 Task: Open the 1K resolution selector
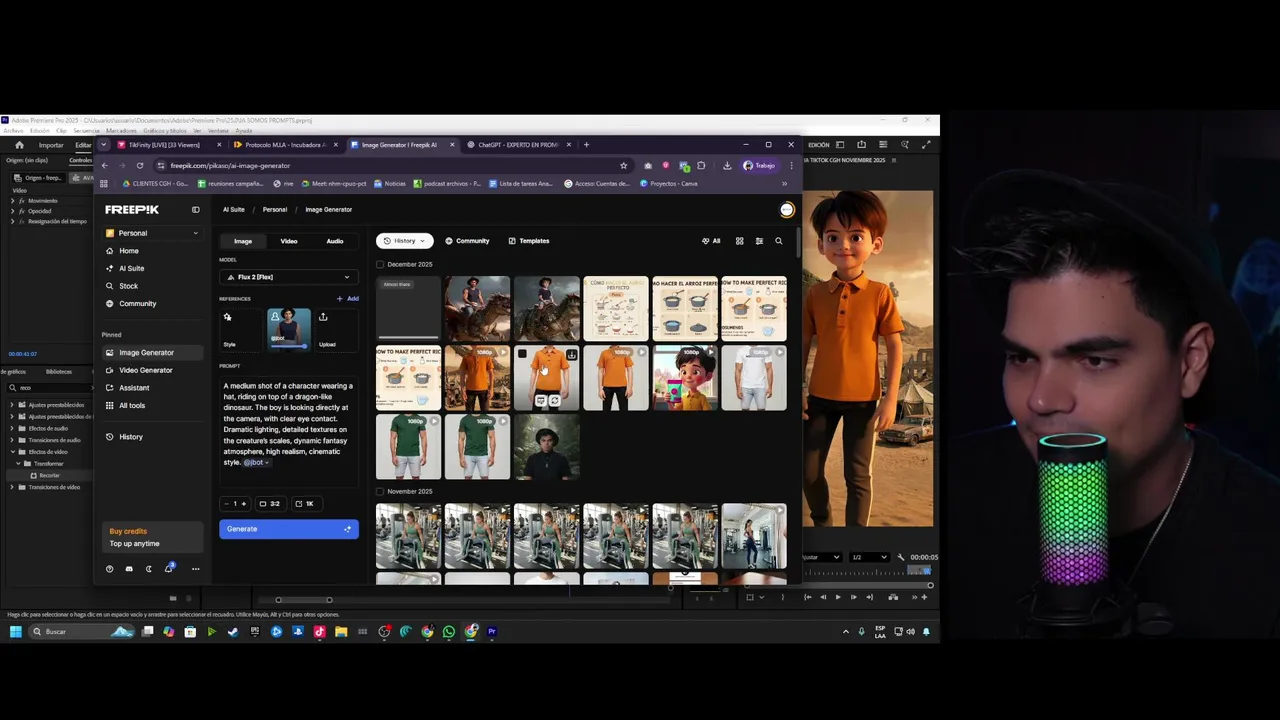[x=305, y=504]
